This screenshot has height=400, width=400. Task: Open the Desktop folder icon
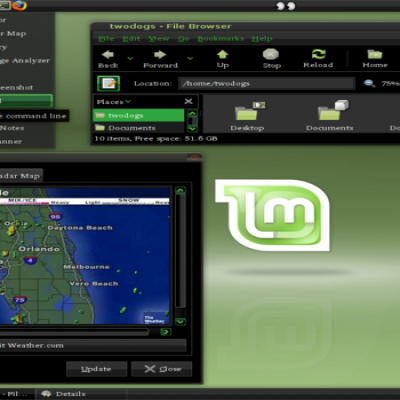[x=247, y=116]
